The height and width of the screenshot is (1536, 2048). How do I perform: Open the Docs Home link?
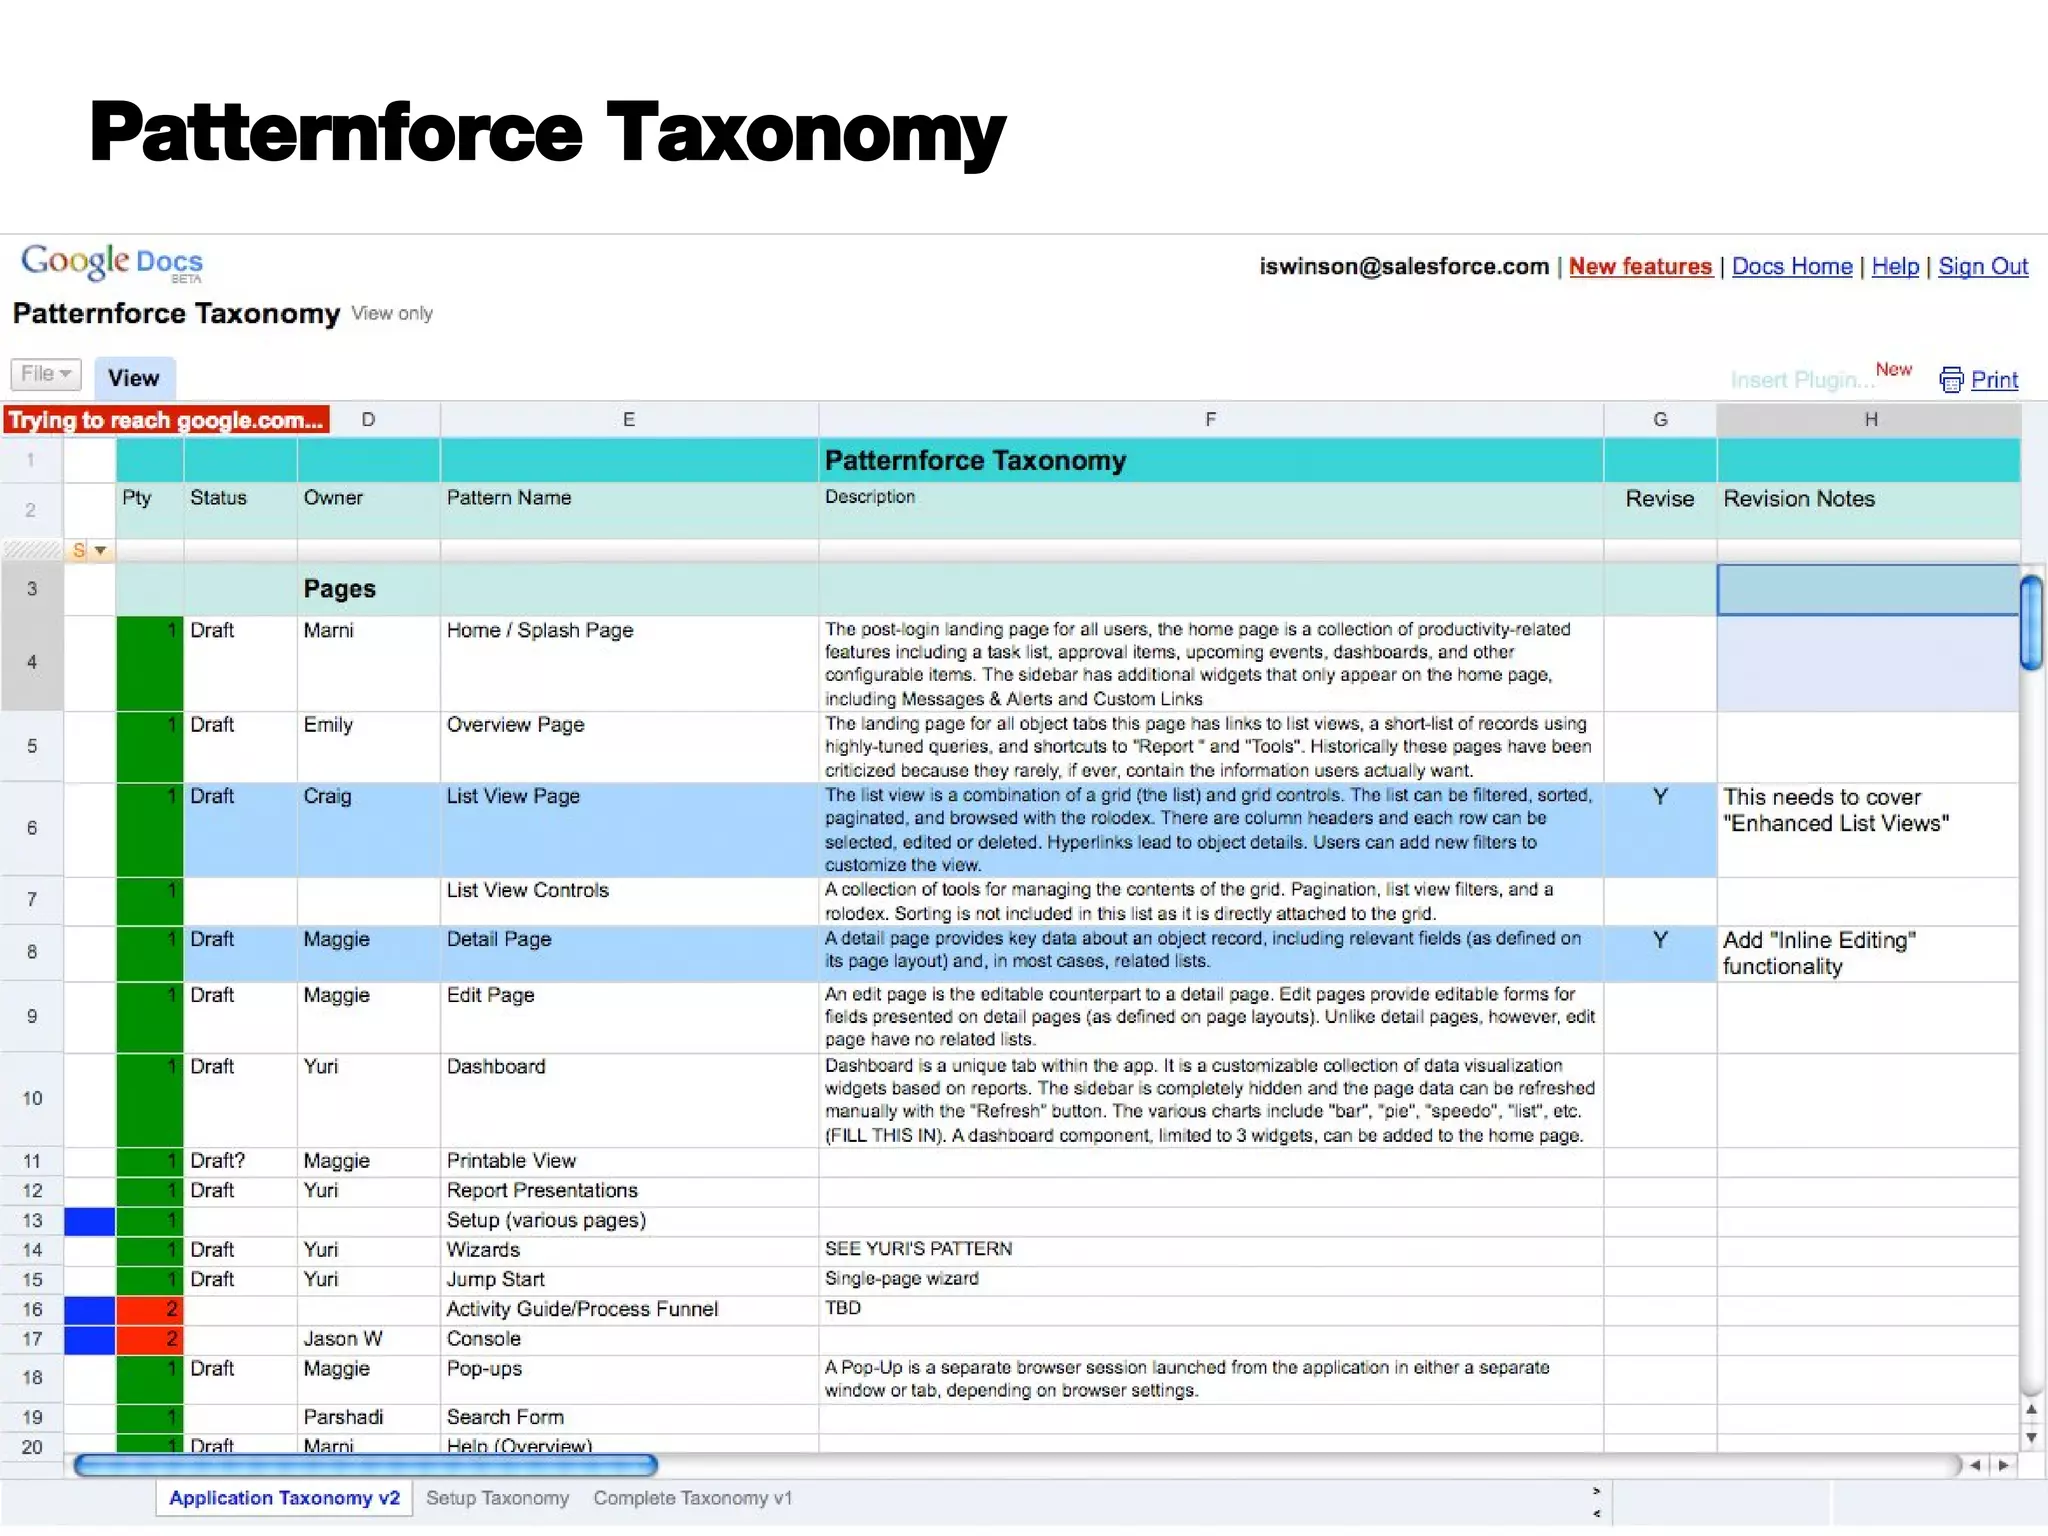[x=1792, y=266]
